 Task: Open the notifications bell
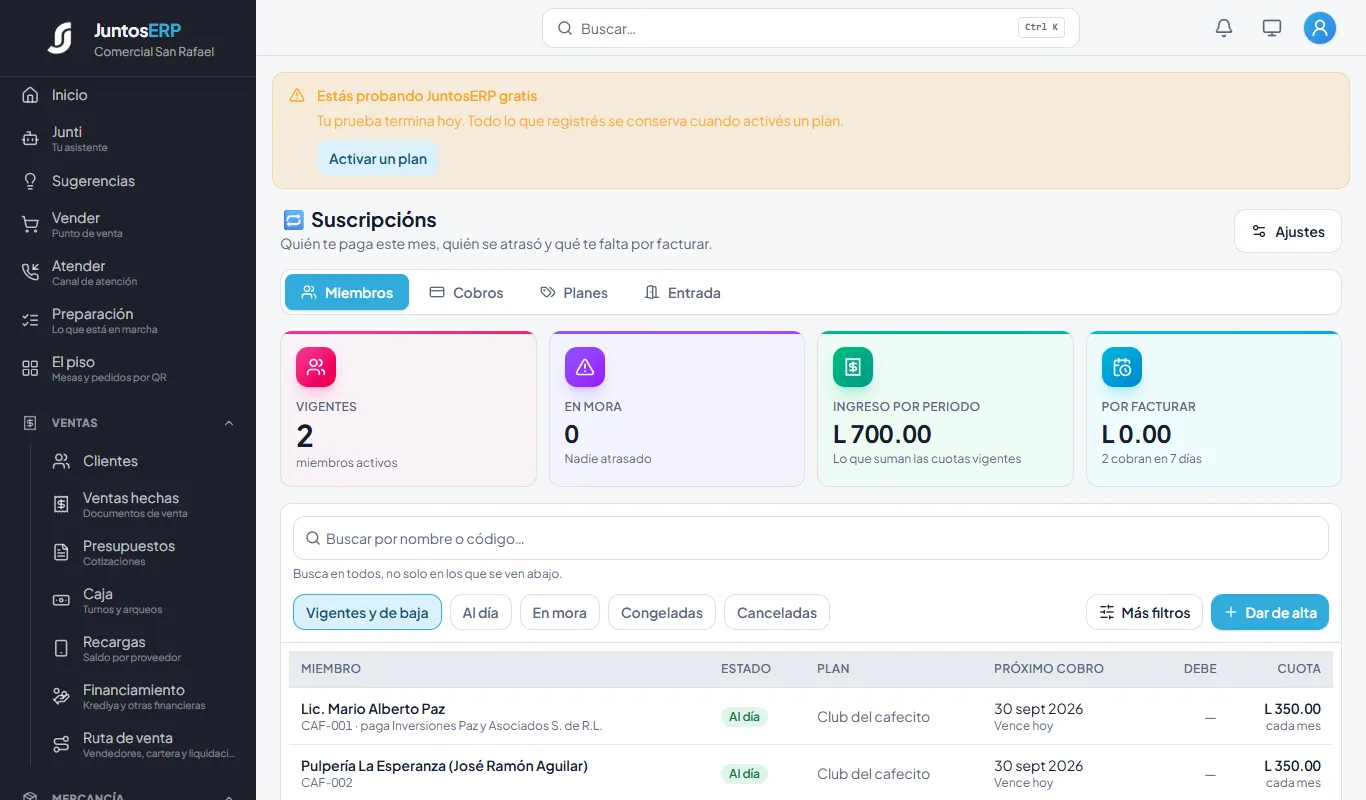tap(1224, 28)
